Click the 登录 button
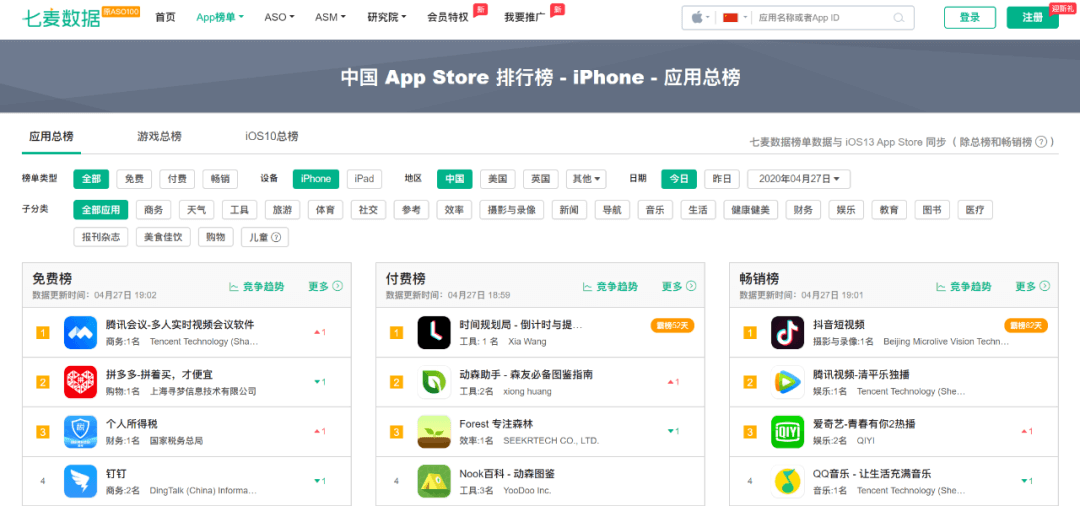Screen dimensions: 1080x506 click(x=970, y=18)
